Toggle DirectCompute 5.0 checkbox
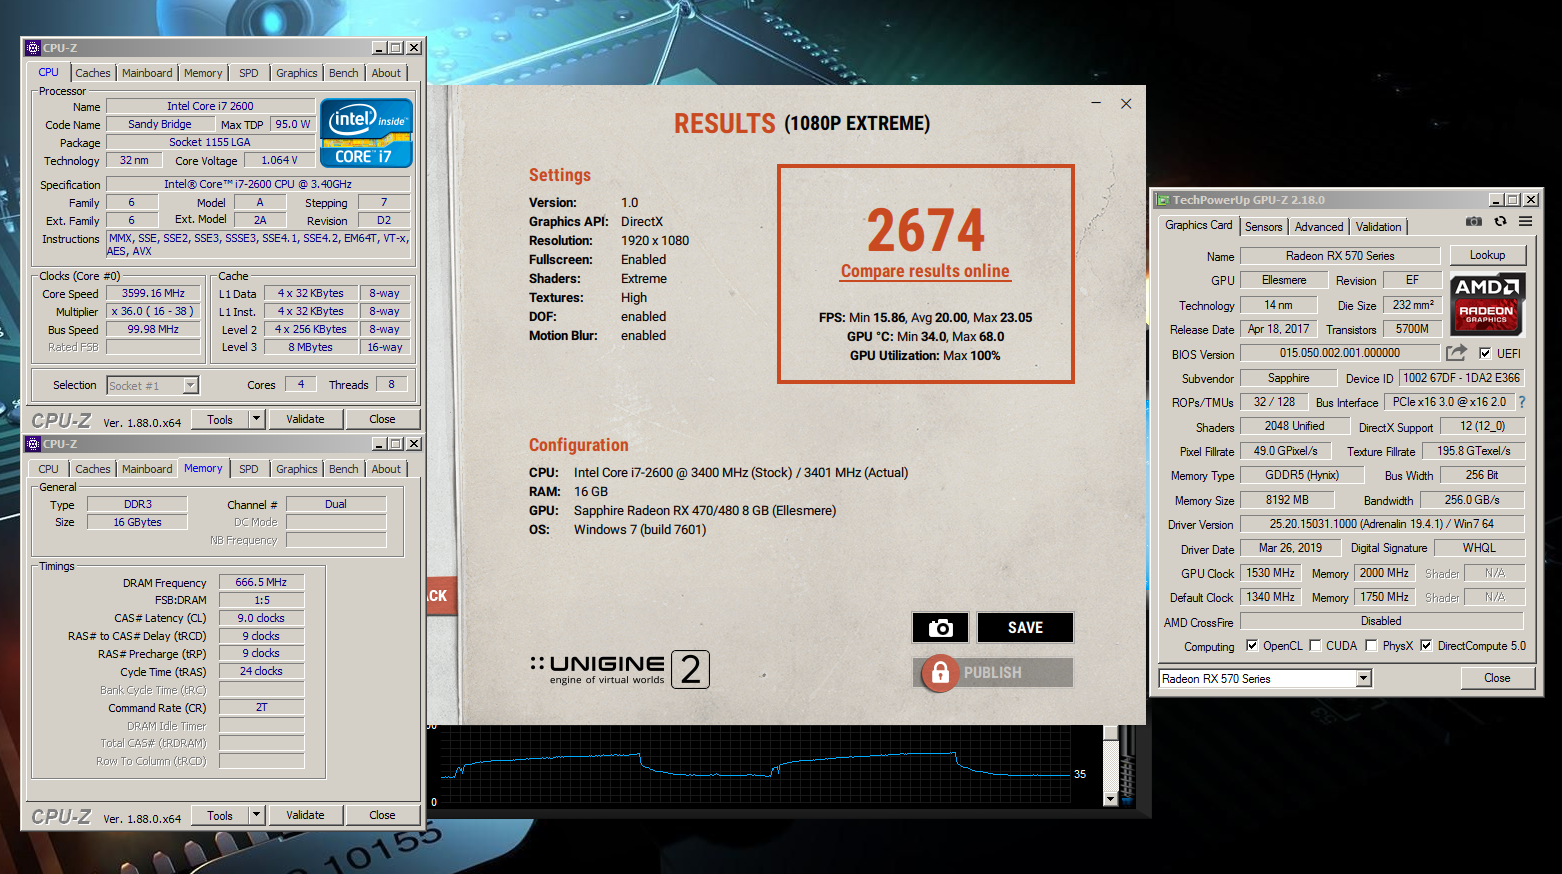 coord(1426,646)
